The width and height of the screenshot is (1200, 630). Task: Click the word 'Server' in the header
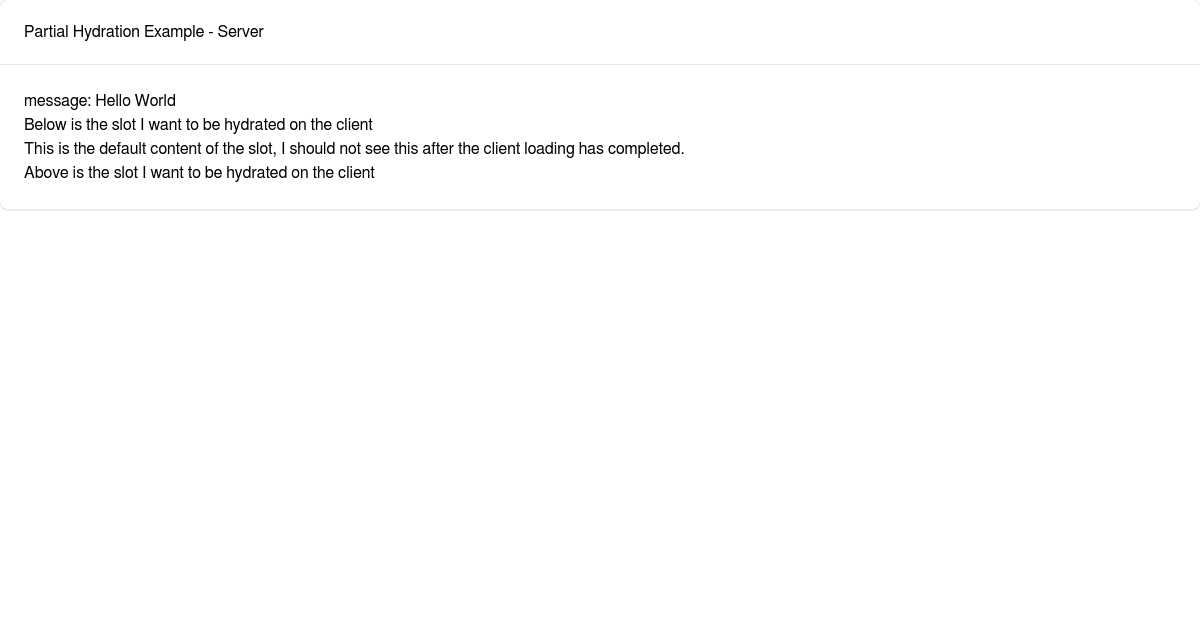[241, 32]
